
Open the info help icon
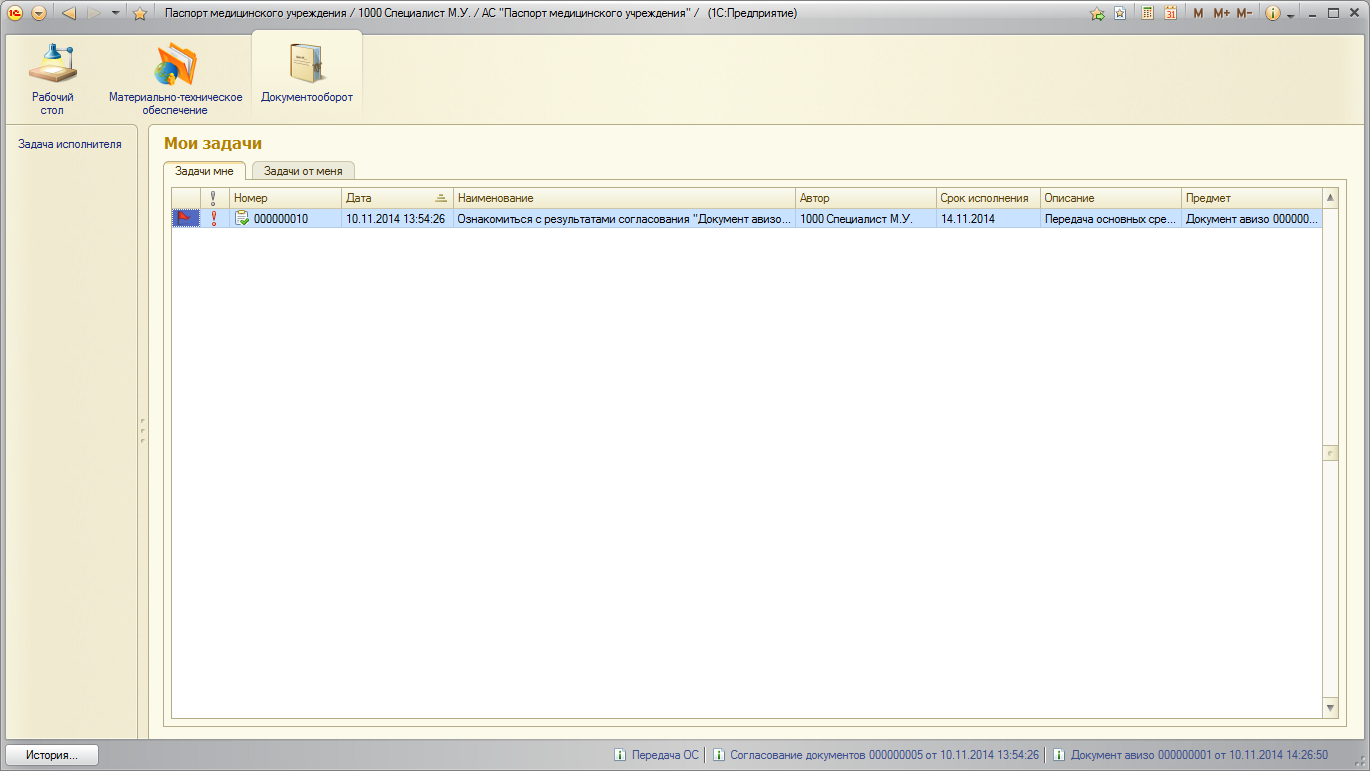[x=1272, y=13]
